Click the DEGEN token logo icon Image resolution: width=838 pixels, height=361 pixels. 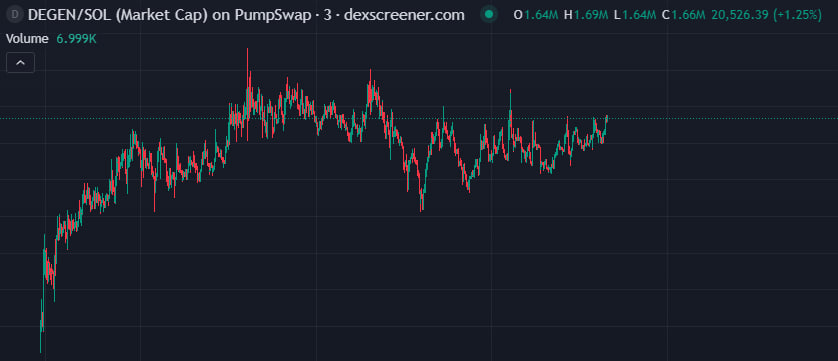[x=14, y=15]
